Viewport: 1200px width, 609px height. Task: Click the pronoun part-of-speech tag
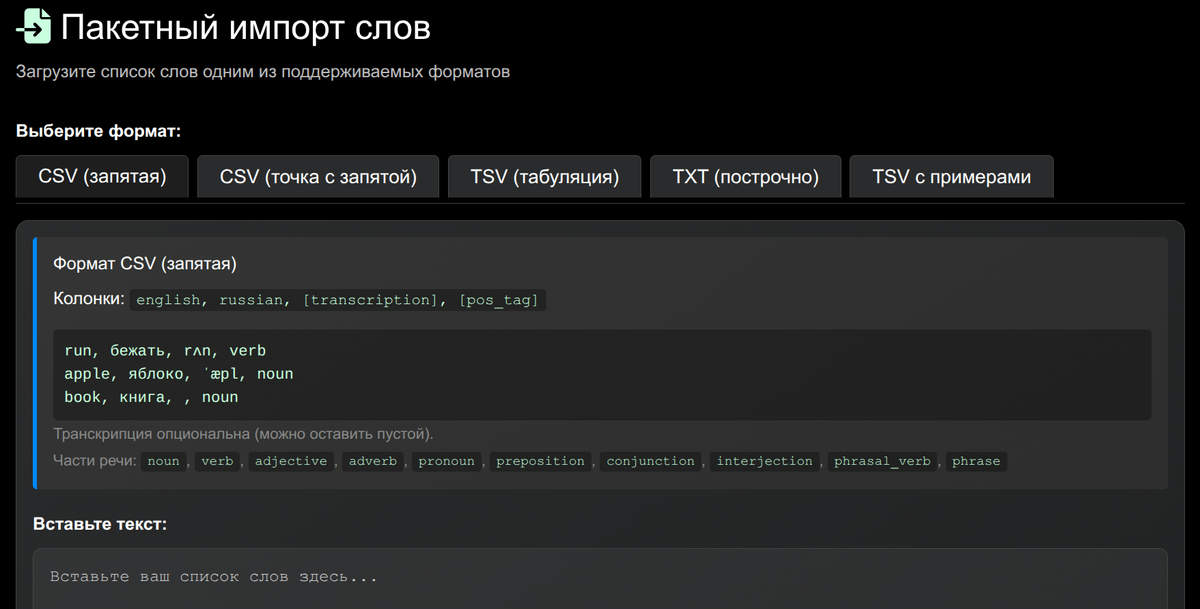pyautogui.click(x=446, y=461)
